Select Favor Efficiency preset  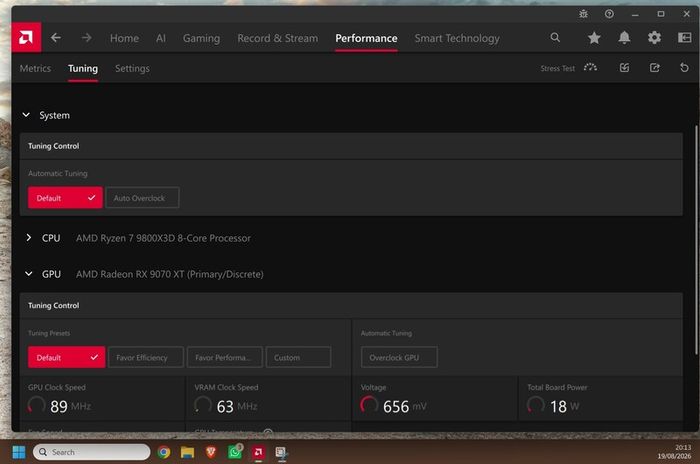pos(146,357)
